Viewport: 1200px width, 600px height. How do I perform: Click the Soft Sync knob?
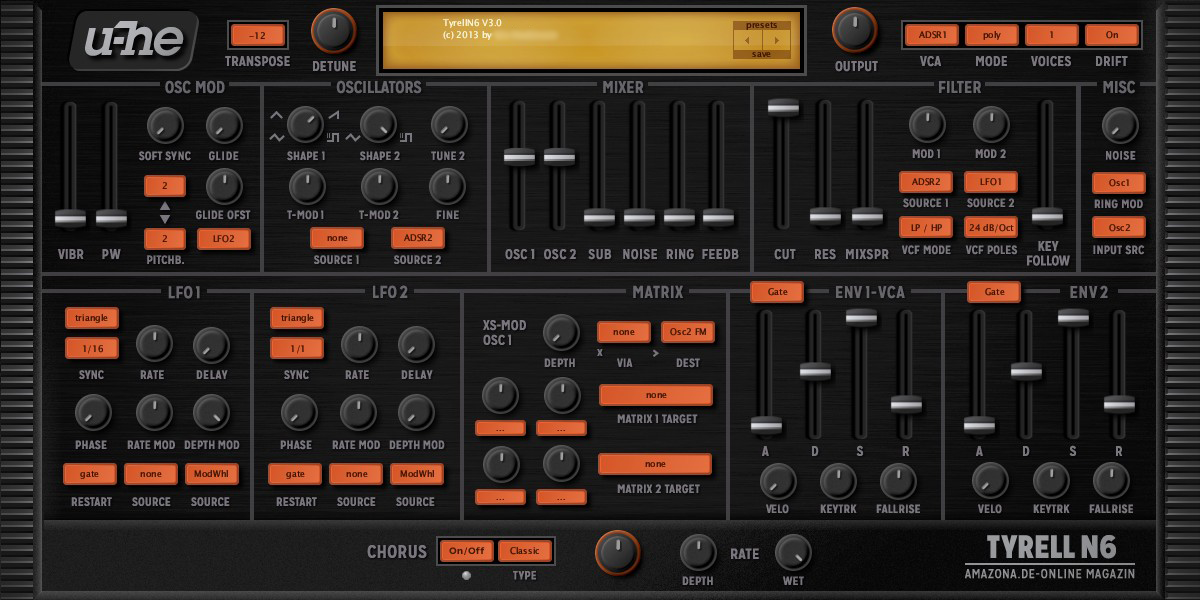point(165,125)
